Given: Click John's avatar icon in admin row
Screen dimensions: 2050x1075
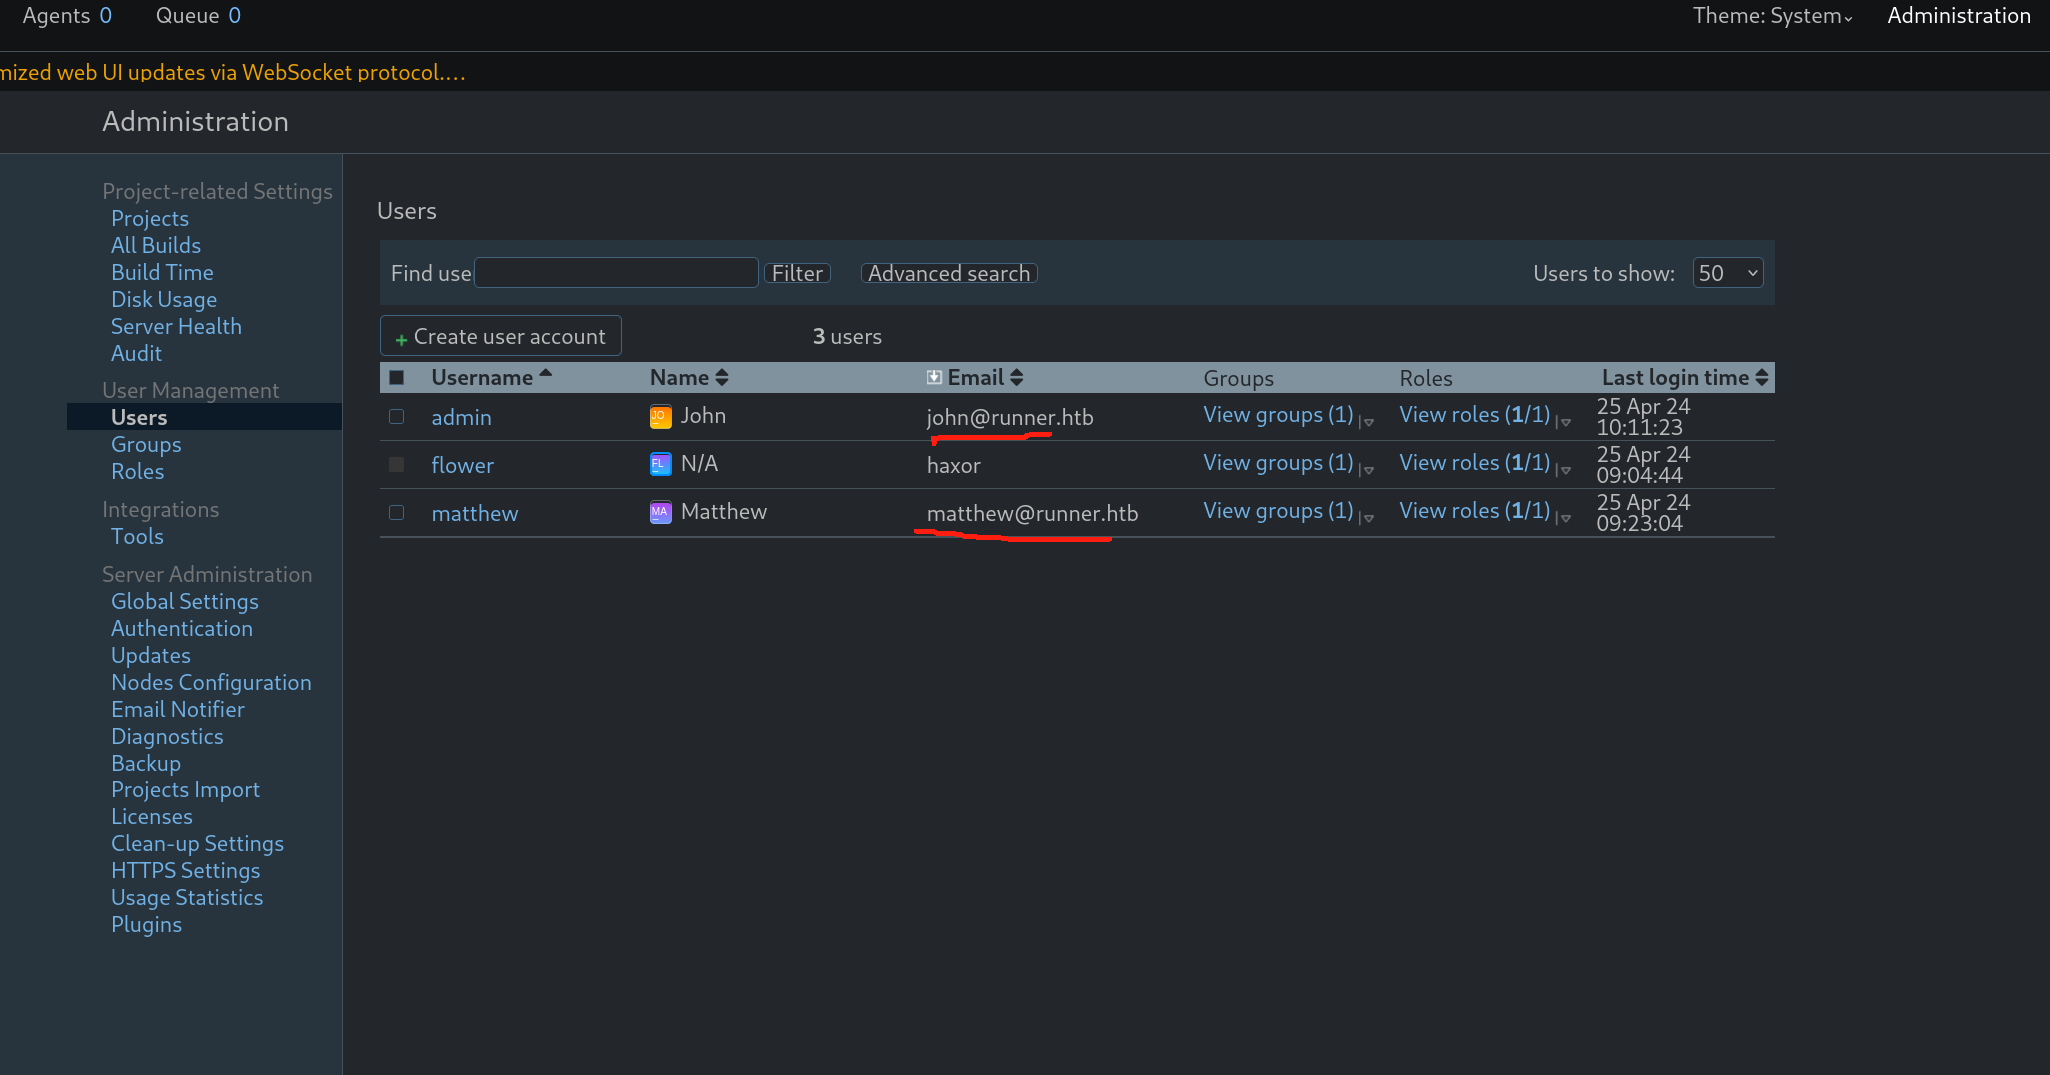Looking at the screenshot, I should click(x=660, y=416).
